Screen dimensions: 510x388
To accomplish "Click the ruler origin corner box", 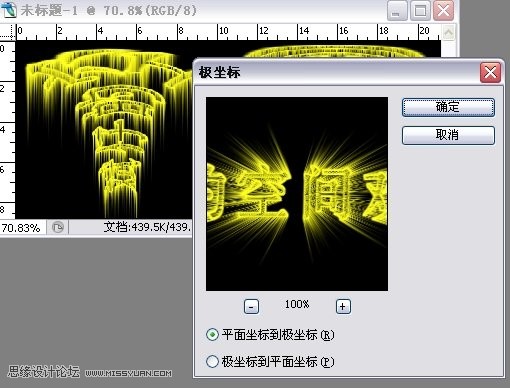I will pyautogui.click(x=8, y=32).
